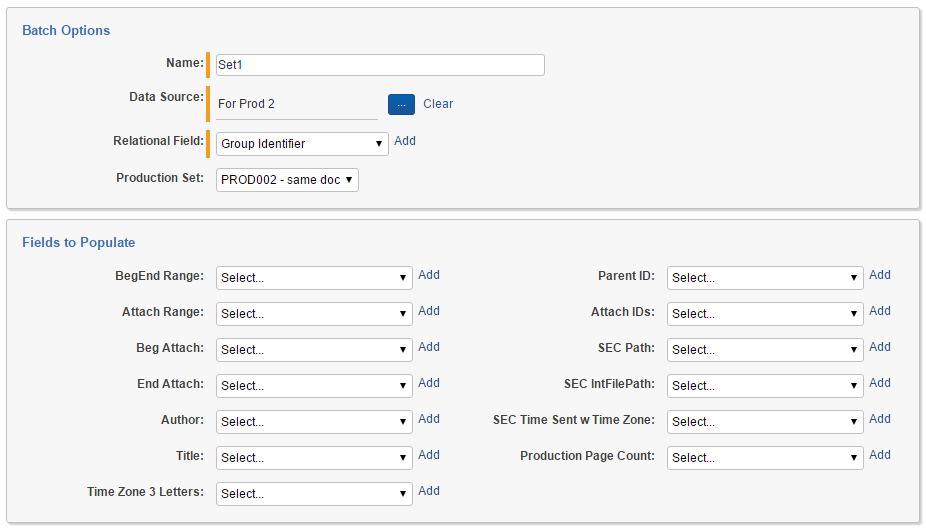
Task: Open the Beg Attach select list
Action: click(314, 350)
